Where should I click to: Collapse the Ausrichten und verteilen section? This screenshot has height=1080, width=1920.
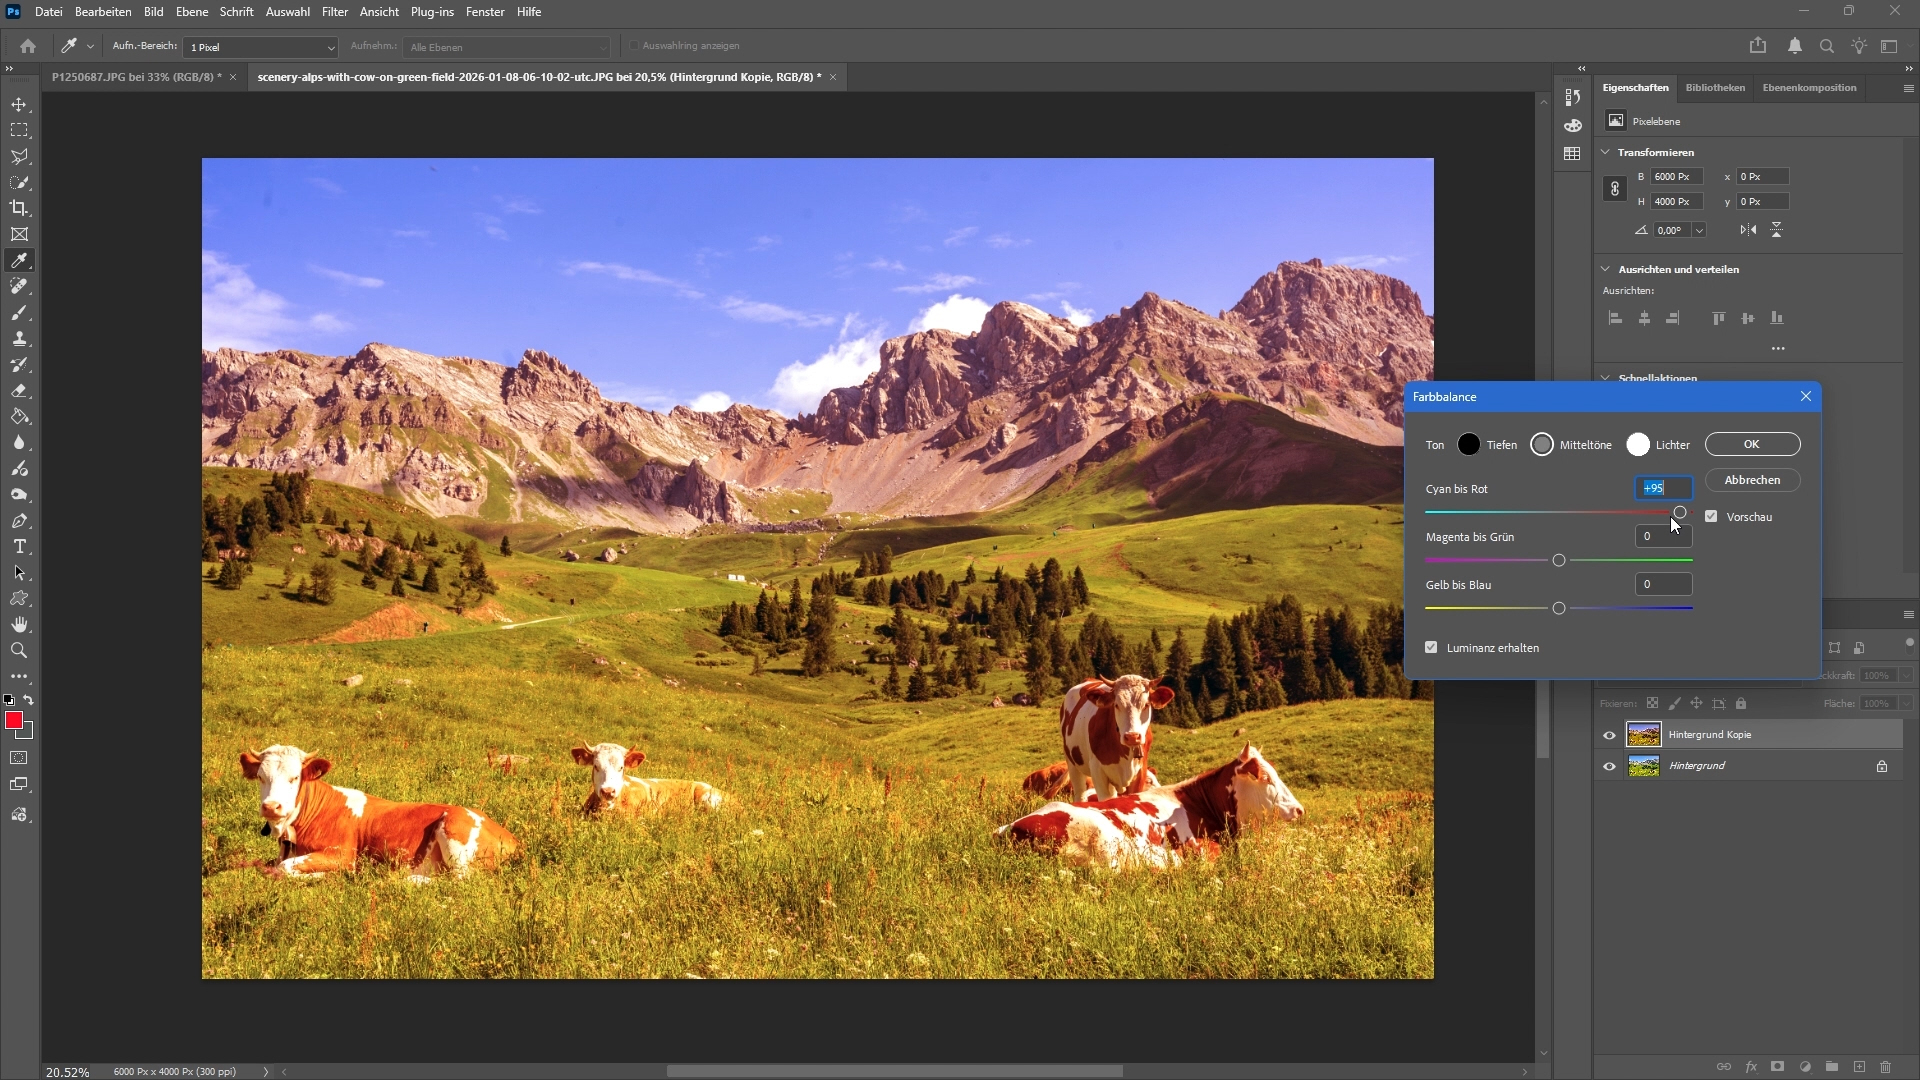(1606, 269)
